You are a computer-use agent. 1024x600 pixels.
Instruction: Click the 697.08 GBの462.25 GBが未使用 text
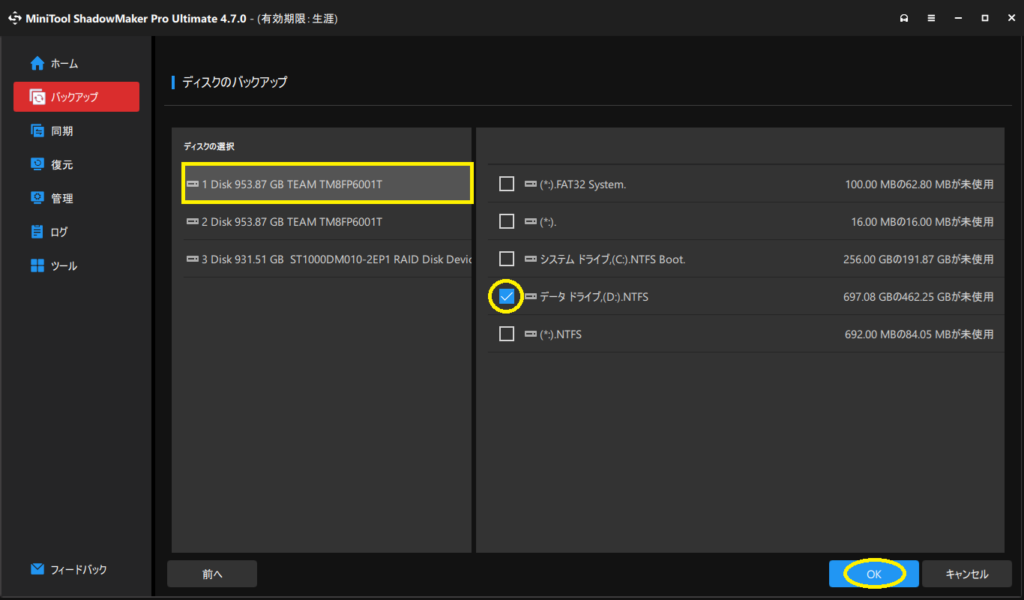tap(918, 297)
